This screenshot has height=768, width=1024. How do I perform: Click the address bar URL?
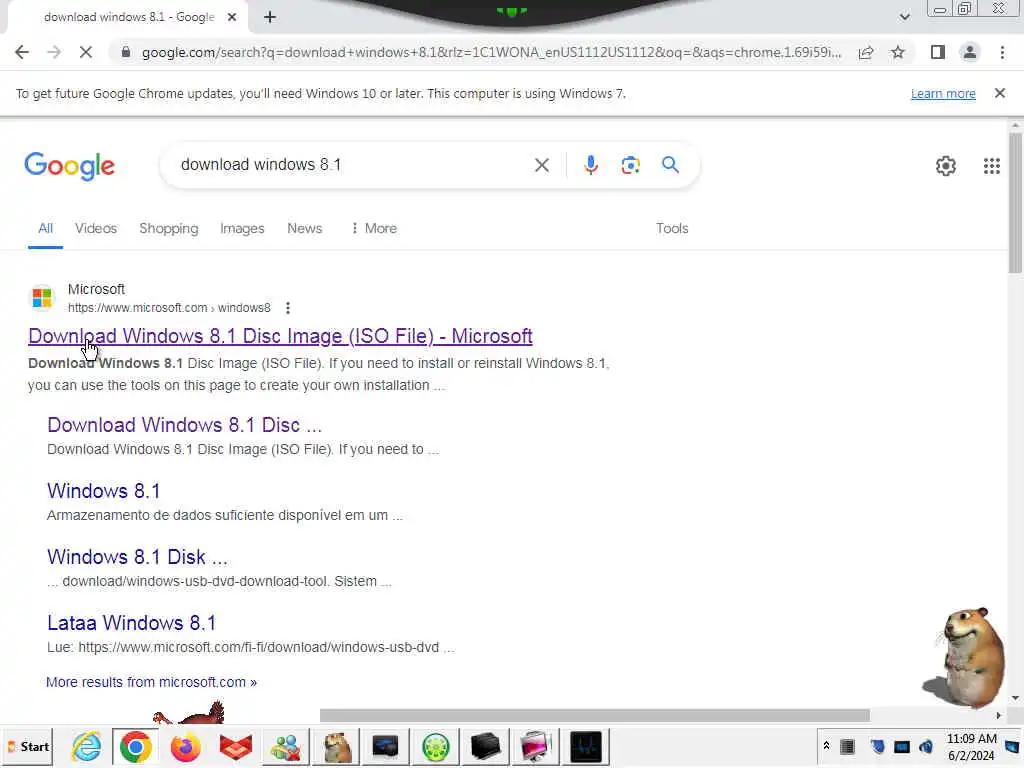tap(491, 52)
